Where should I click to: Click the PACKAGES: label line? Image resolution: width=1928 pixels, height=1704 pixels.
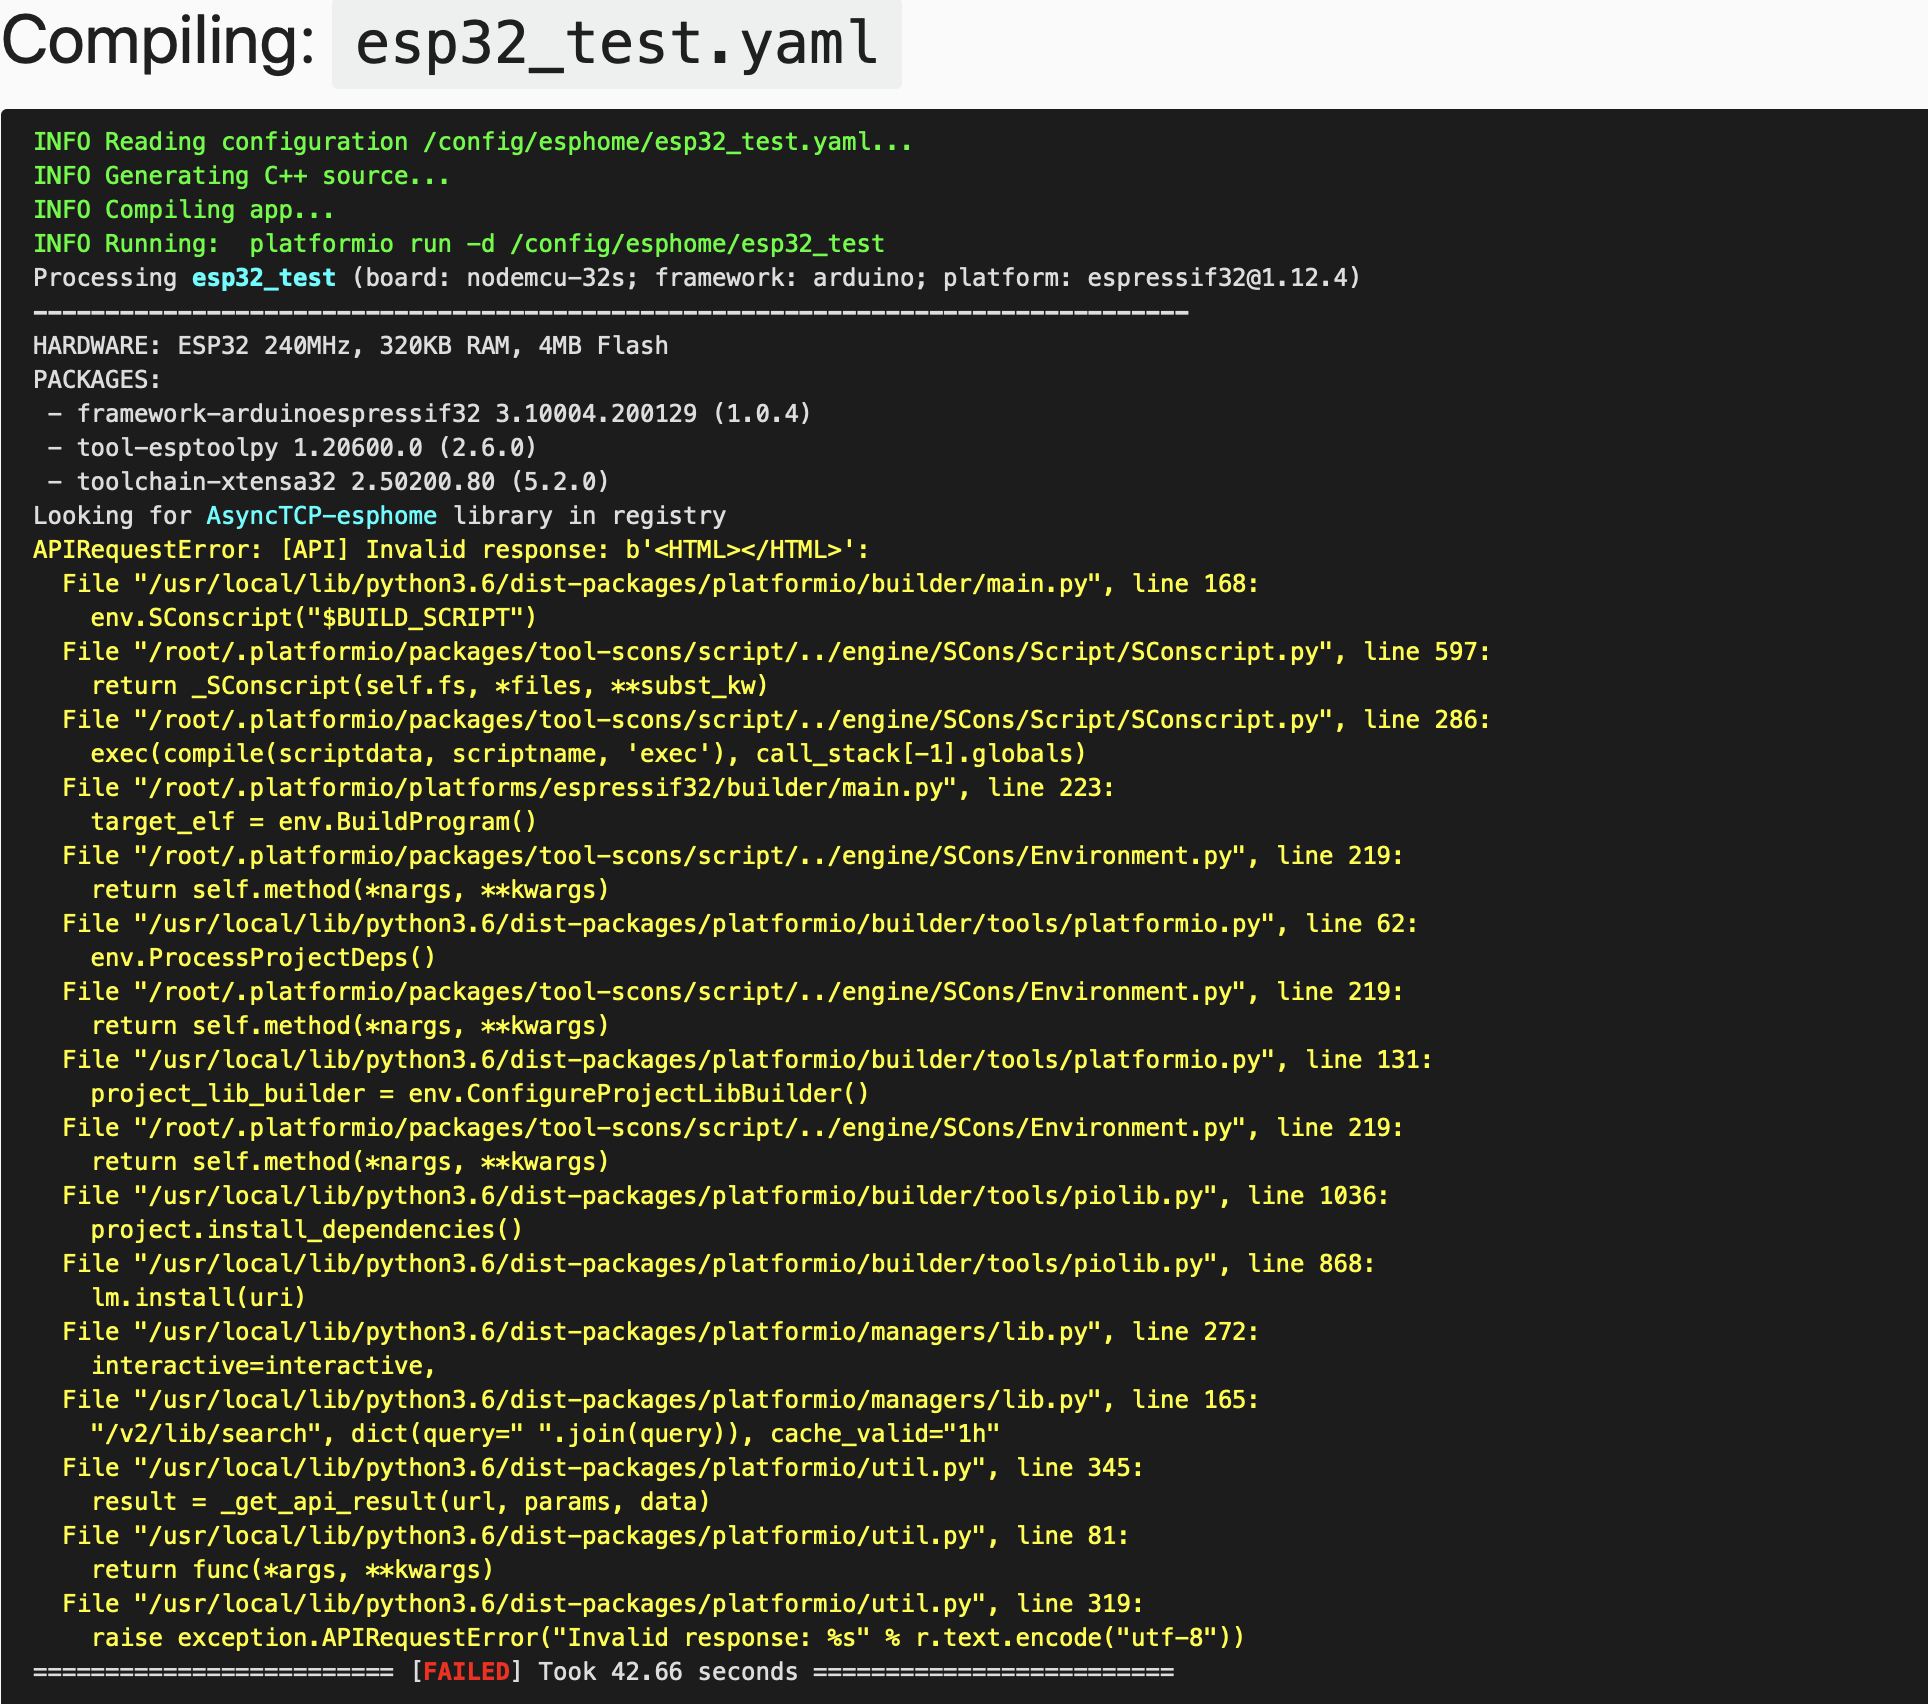[96, 380]
